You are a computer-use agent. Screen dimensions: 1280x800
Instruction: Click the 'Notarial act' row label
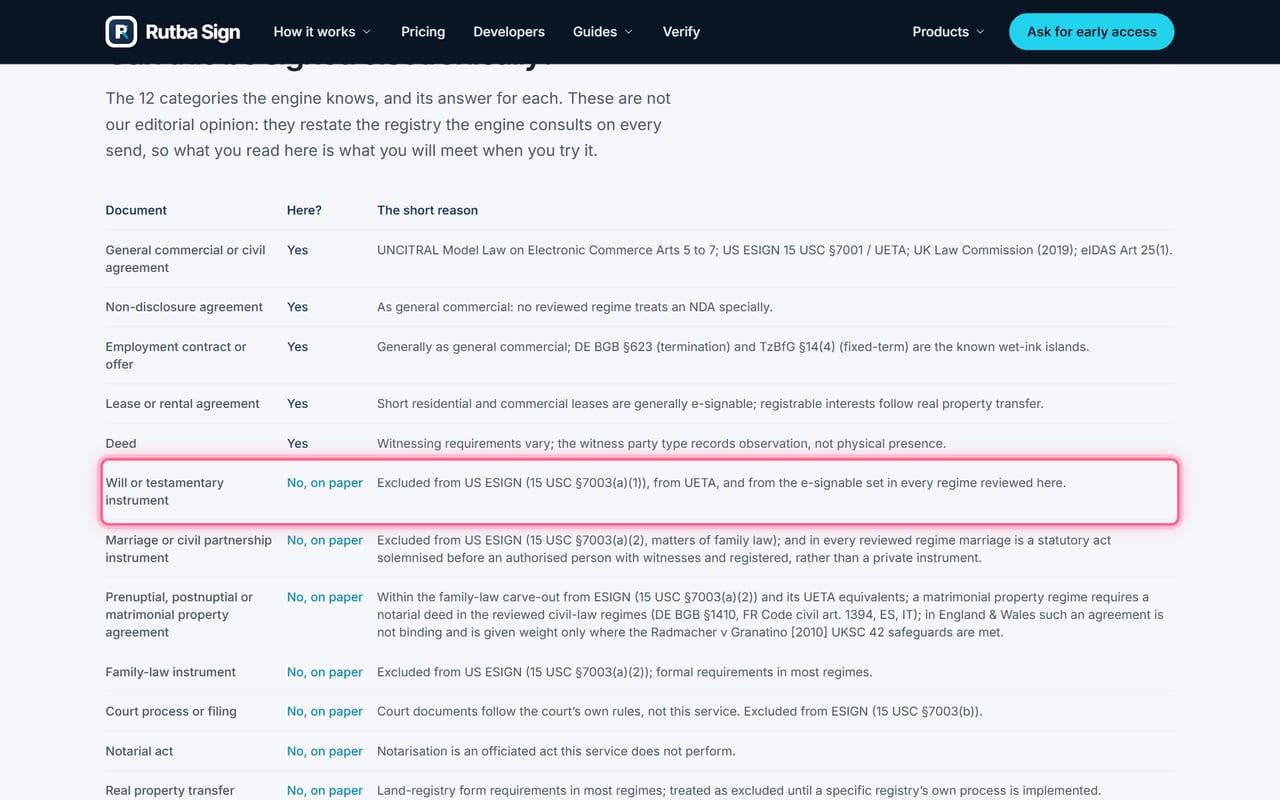pyautogui.click(x=140, y=751)
